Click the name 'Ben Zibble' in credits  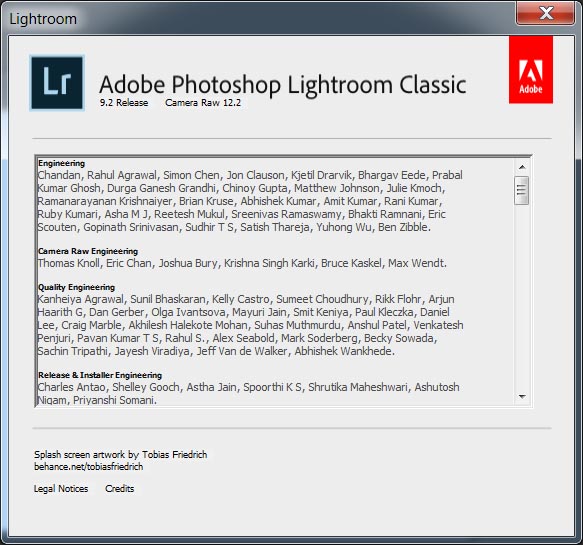(x=403, y=227)
